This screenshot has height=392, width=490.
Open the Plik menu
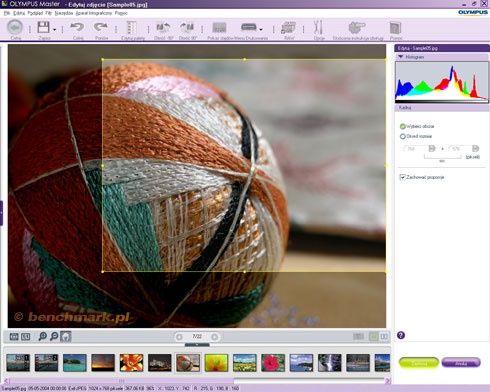7,13
